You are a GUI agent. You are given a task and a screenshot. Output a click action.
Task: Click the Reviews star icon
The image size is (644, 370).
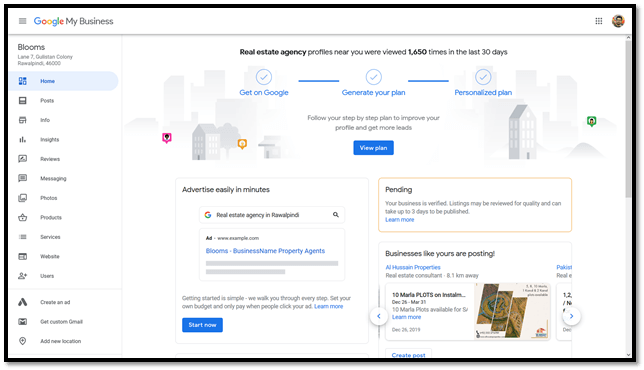[23, 159]
